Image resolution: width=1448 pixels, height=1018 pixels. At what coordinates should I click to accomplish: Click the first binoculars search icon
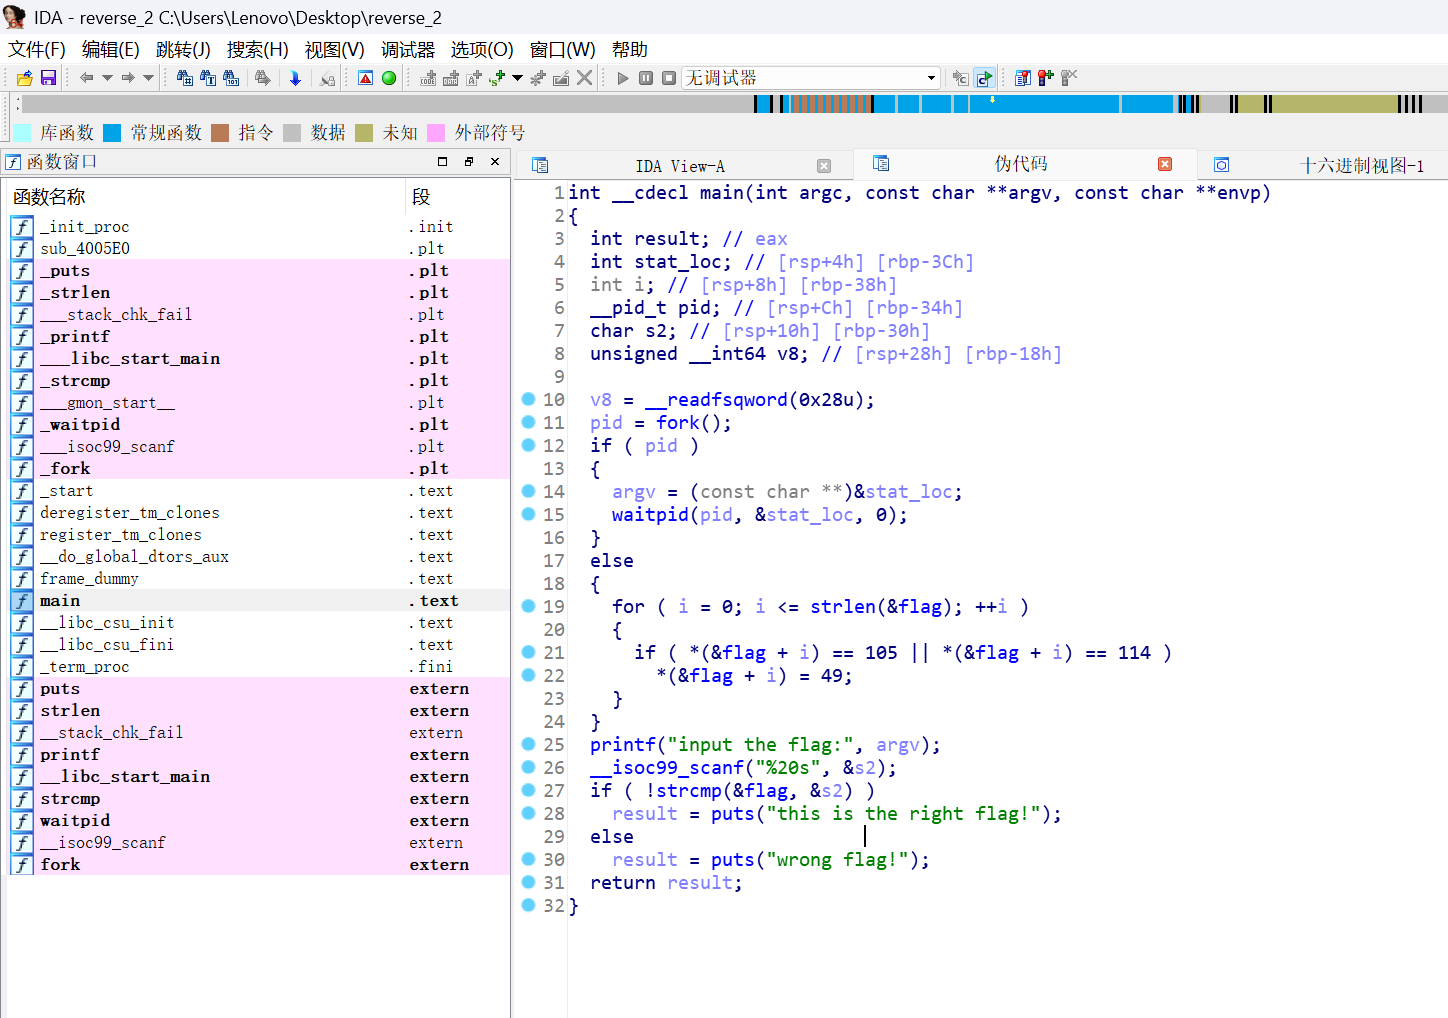point(185,78)
